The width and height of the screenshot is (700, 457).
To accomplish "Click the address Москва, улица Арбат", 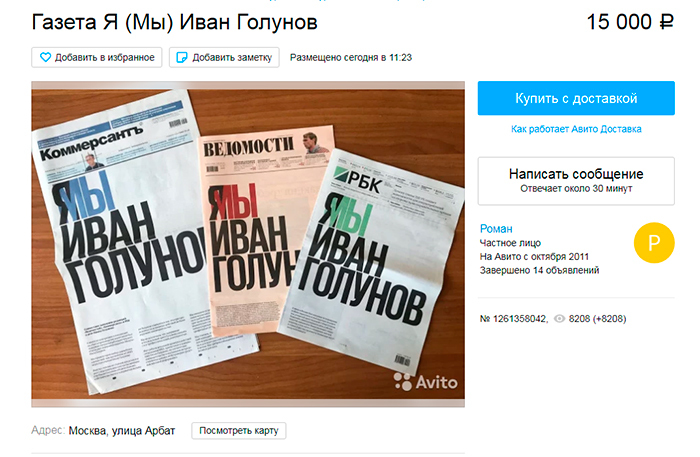I will tap(122, 431).
